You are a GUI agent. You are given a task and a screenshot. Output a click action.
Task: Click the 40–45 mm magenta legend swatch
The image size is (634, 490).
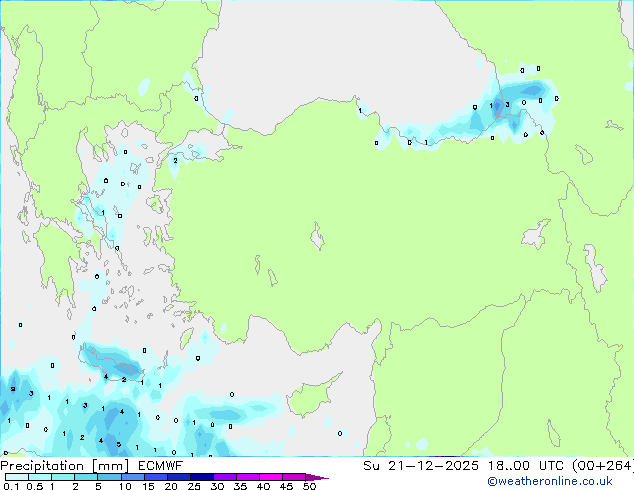tap(271, 477)
